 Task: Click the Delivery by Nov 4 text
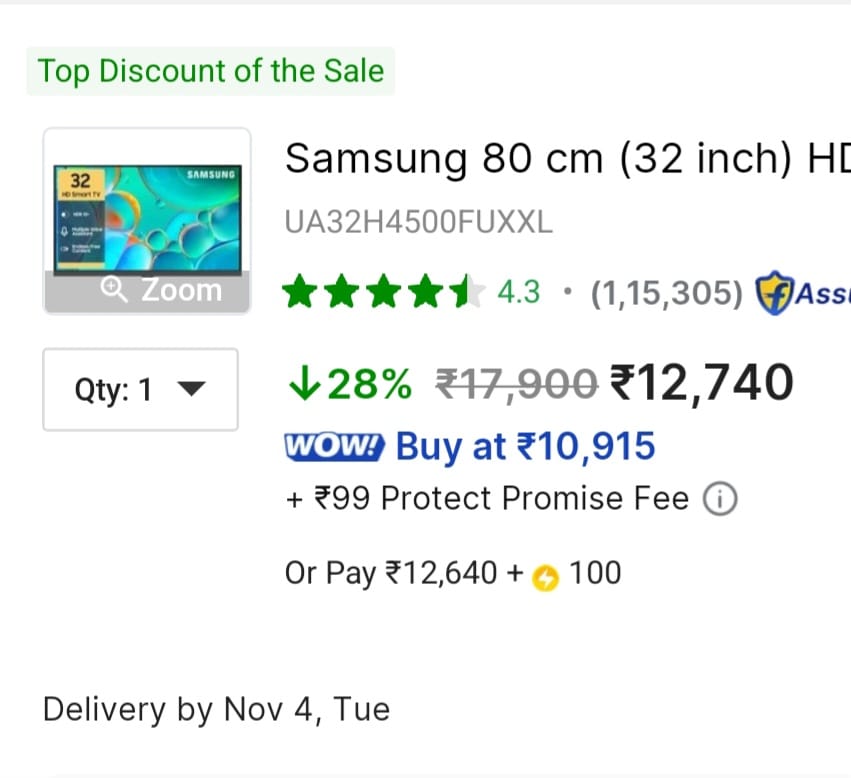[215, 709]
